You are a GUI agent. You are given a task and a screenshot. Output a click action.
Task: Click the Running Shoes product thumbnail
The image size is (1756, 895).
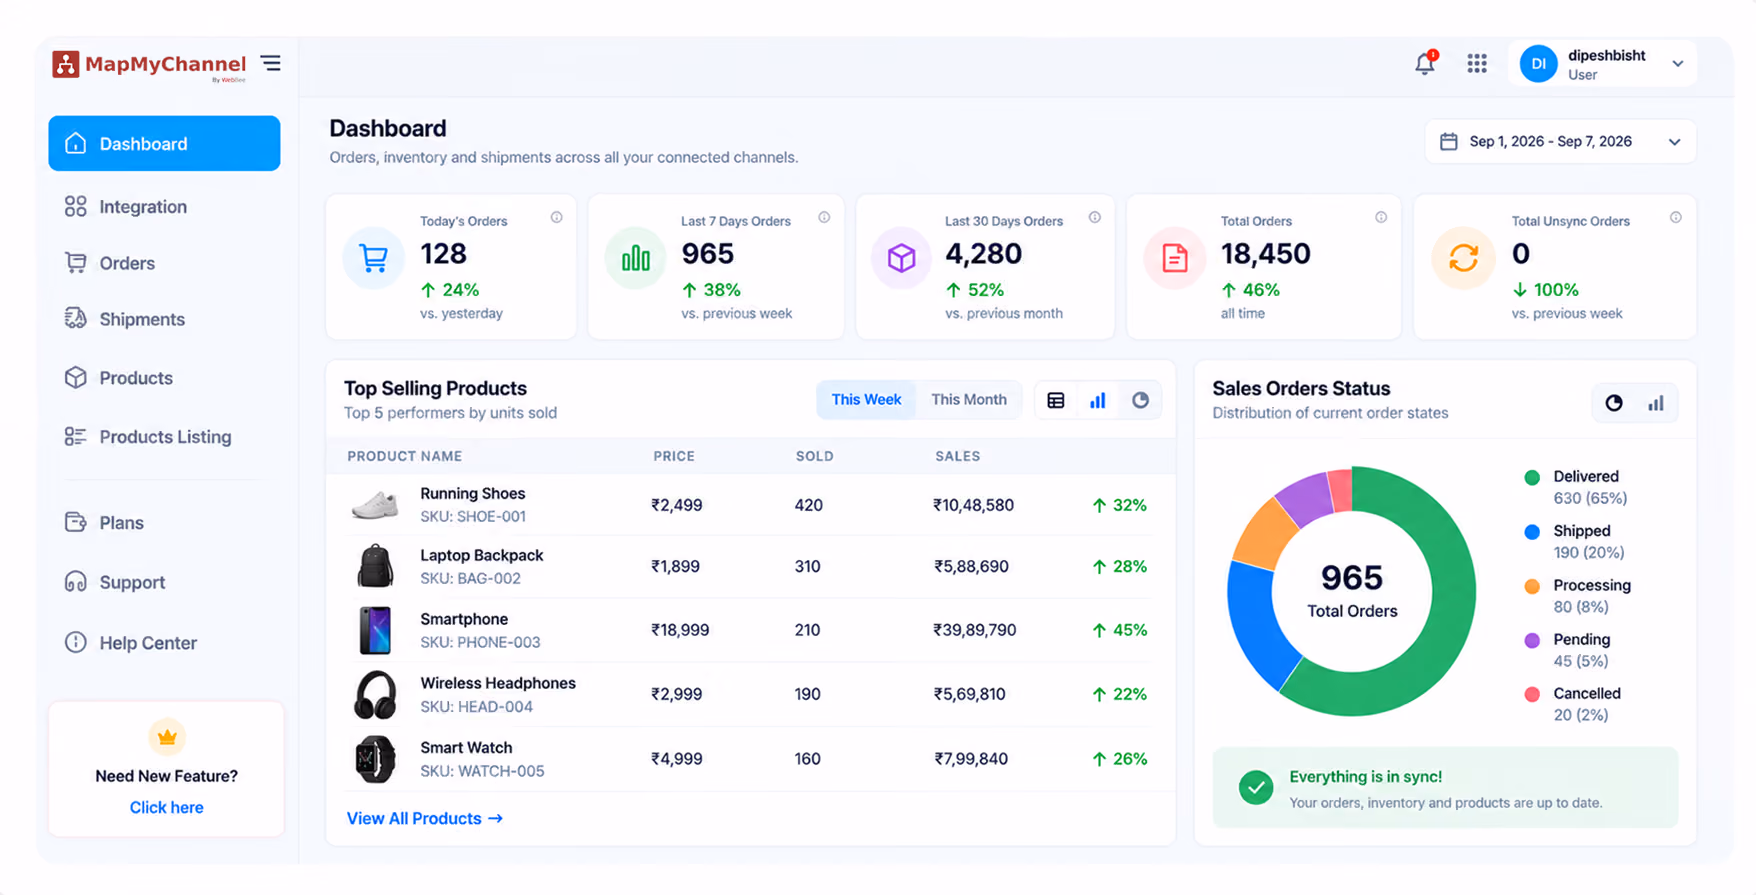pos(375,505)
